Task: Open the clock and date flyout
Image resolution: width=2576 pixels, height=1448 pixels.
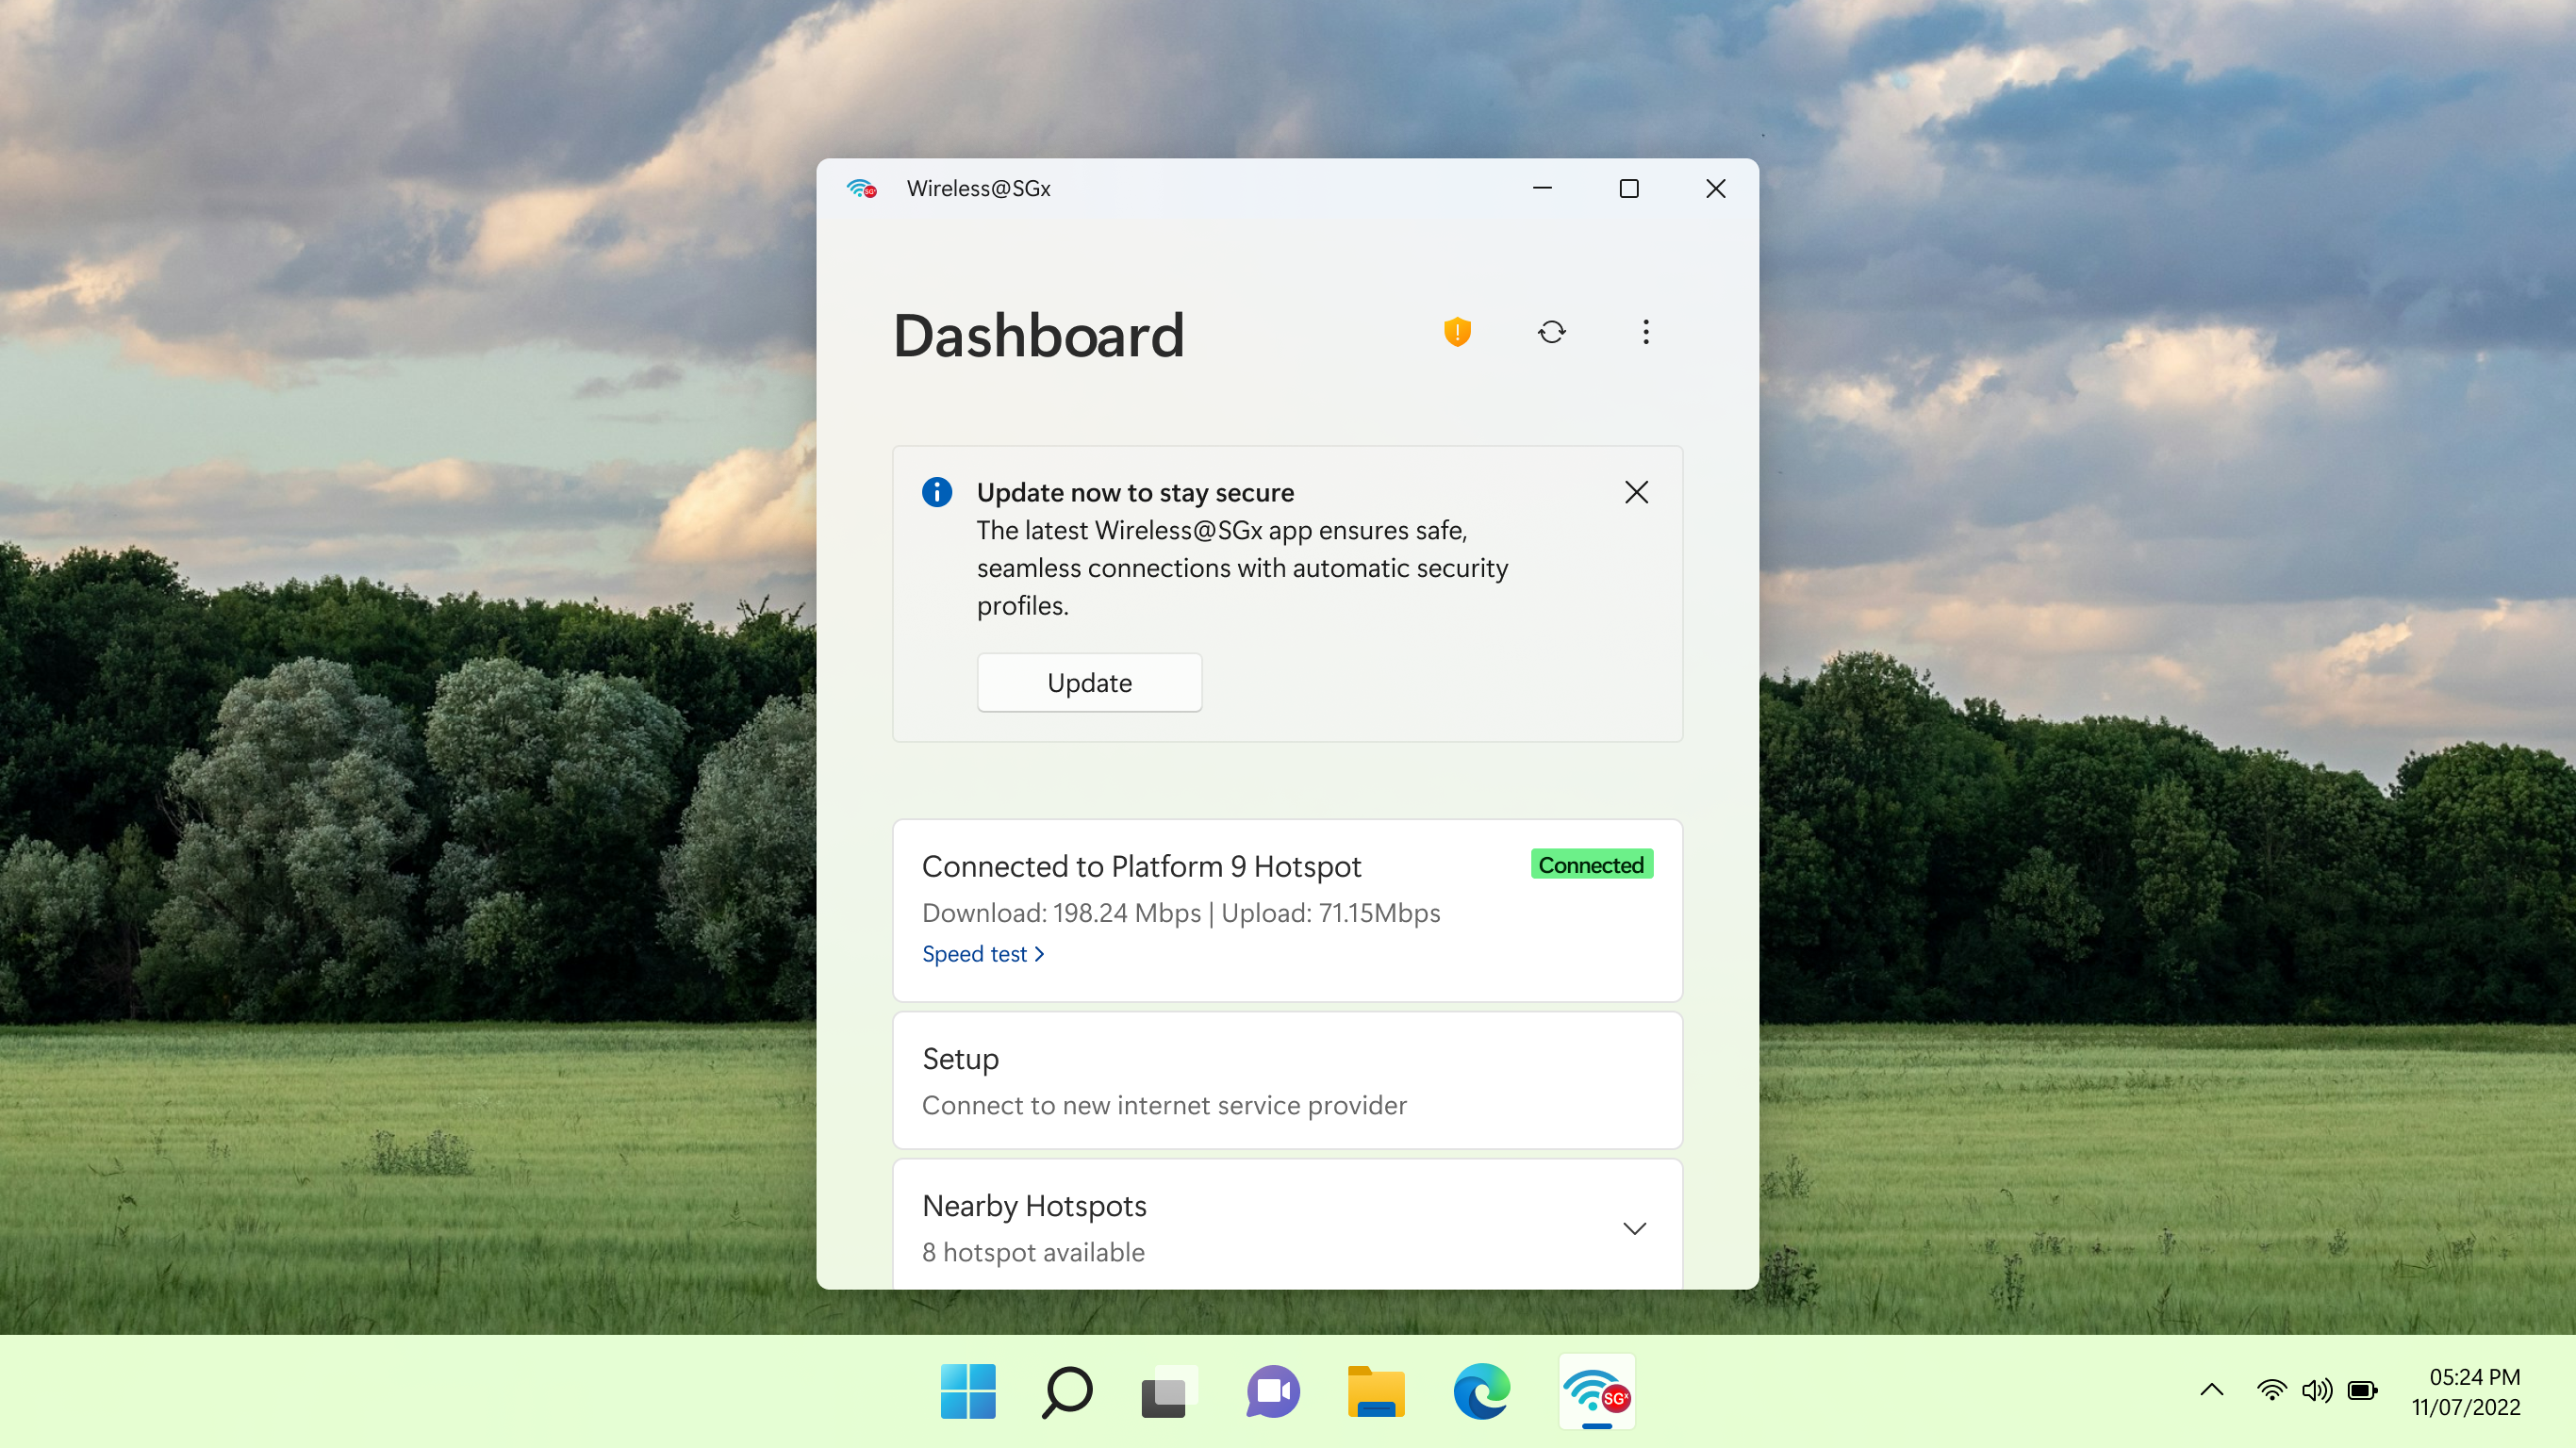Action: click(2465, 1391)
